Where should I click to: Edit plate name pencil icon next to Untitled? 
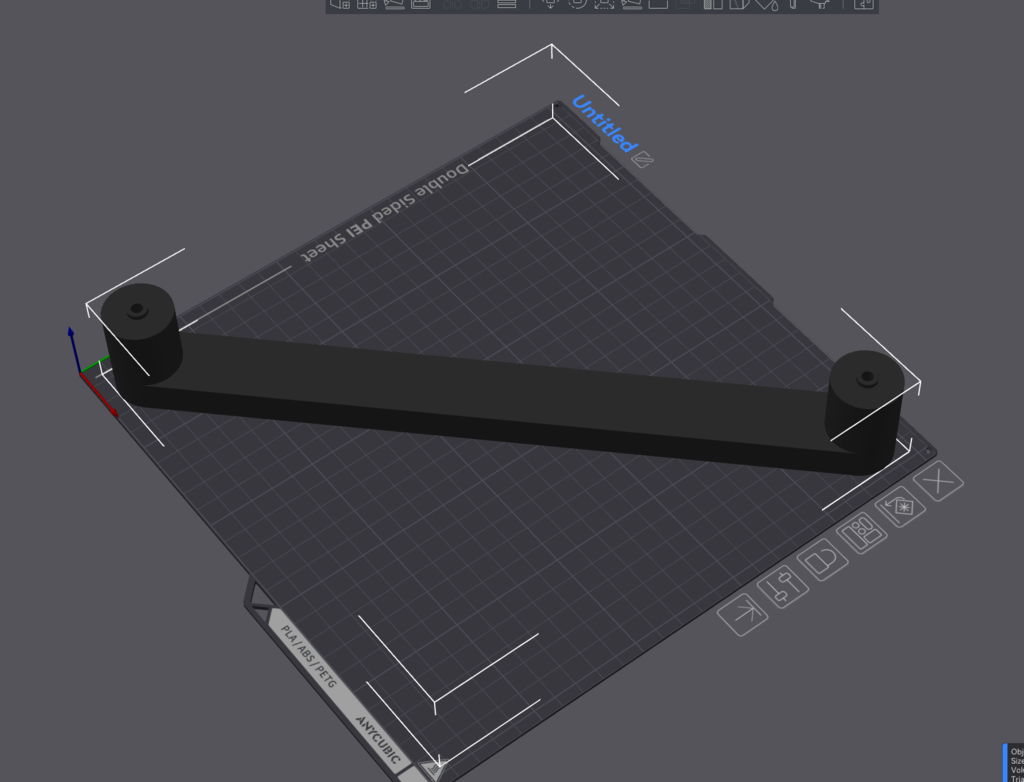[x=643, y=159]
